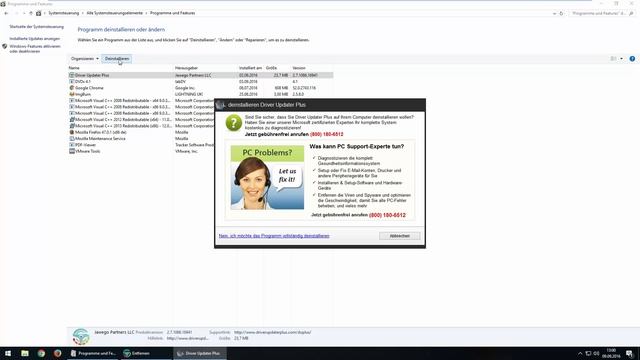Click the DVDx 4.1 icon in the program list
Screen dimensions: 640x360
click(x=72, y=82)
